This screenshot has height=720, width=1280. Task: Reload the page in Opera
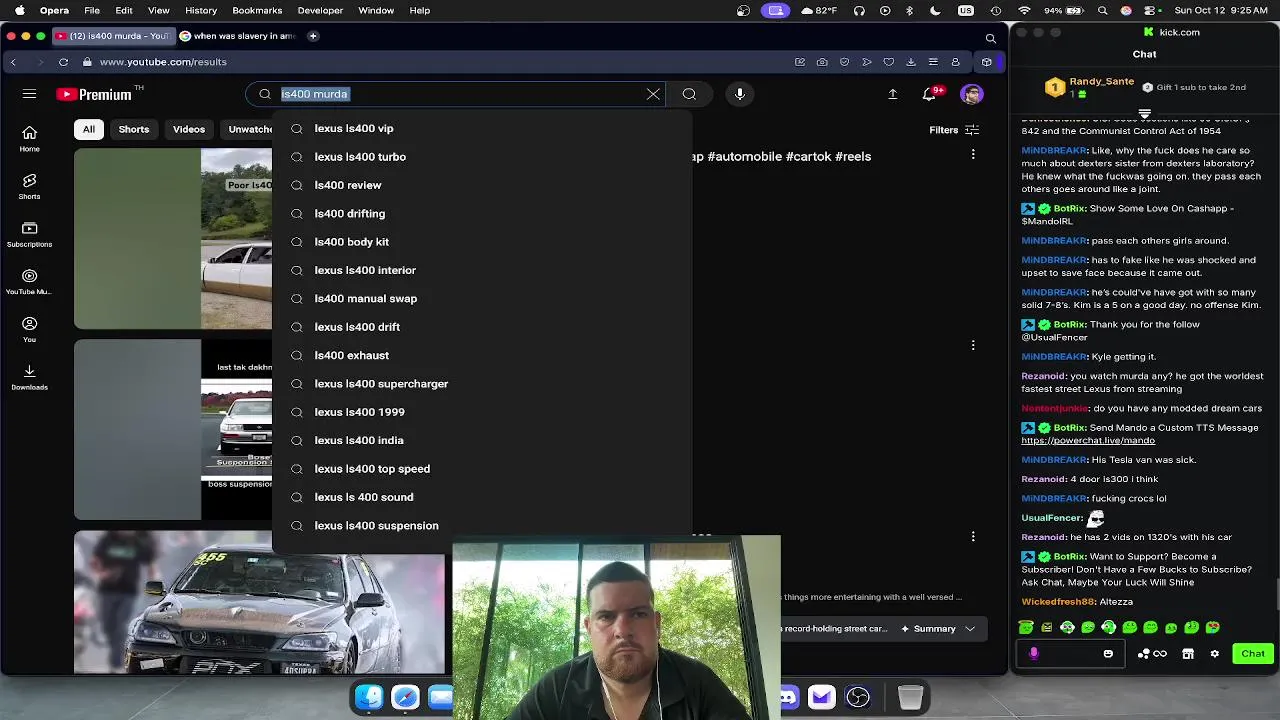pos(63,62)
